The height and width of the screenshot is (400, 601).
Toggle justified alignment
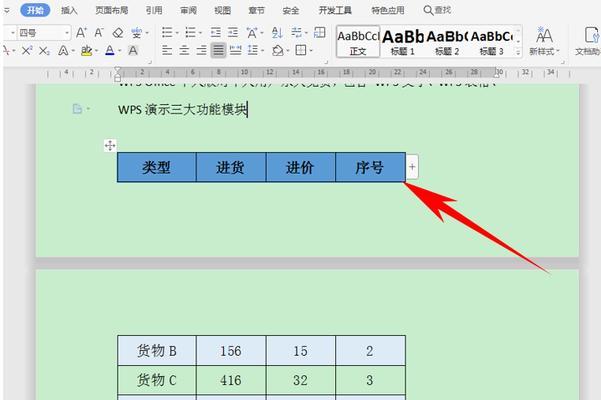click(x=218, y=50)
